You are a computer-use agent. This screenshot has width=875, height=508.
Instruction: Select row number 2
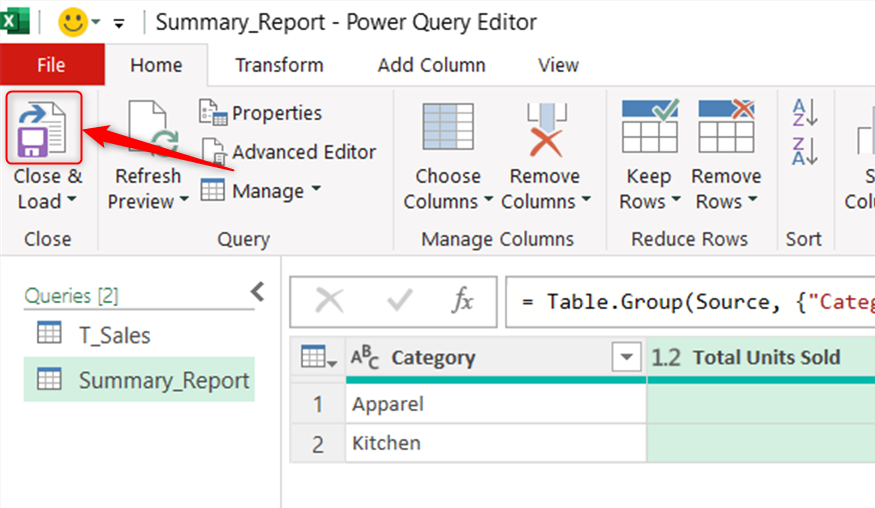318,444
